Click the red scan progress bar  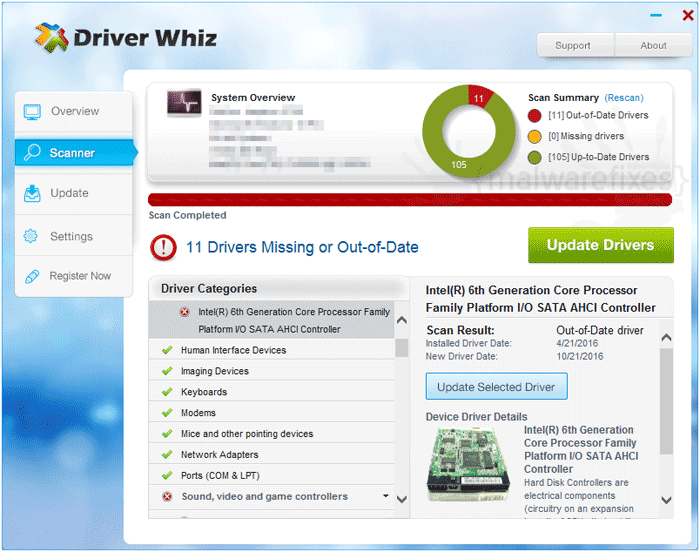point(410,200)
